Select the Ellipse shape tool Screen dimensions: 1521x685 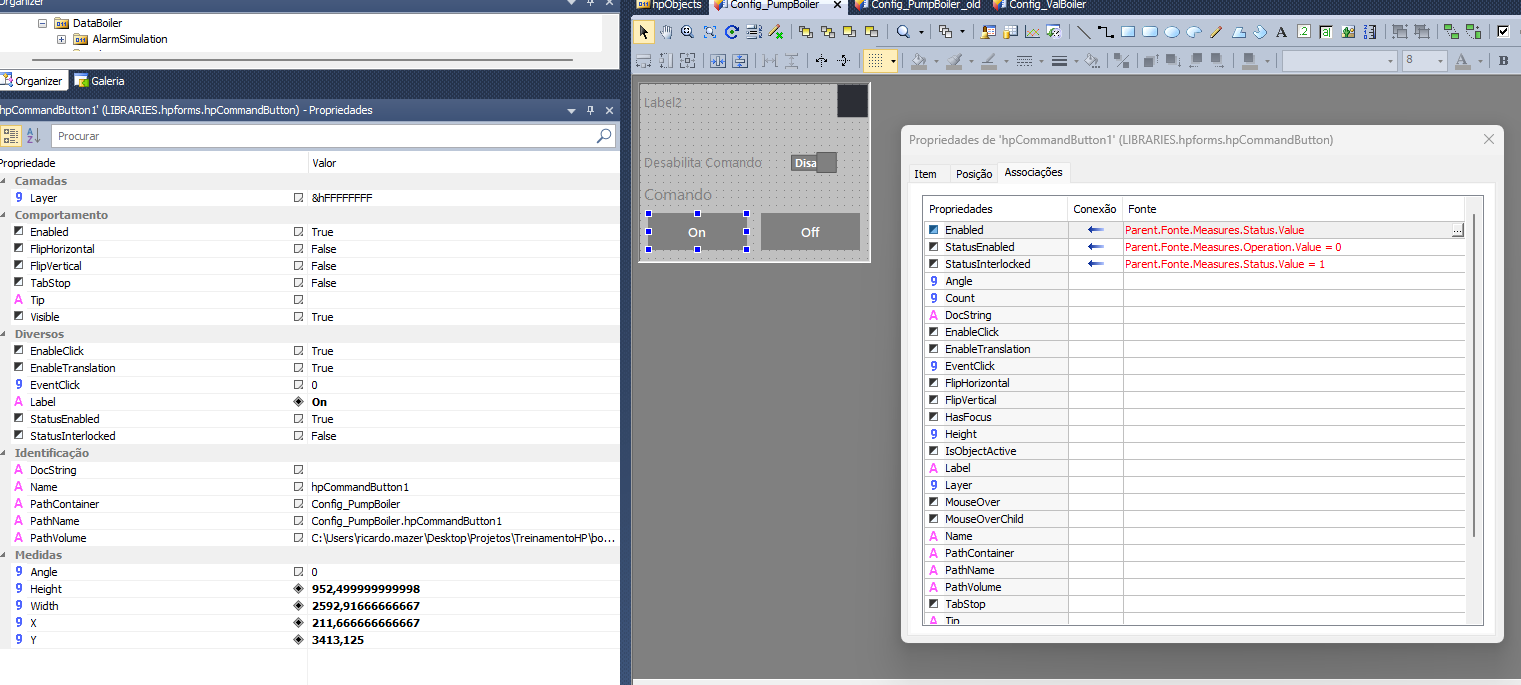click(x=1172, y=32)
